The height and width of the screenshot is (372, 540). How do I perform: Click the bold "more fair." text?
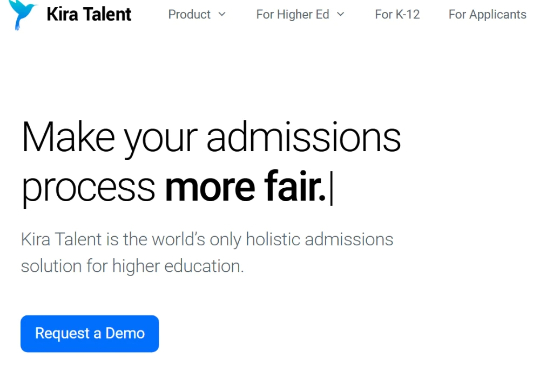point(245,186)
